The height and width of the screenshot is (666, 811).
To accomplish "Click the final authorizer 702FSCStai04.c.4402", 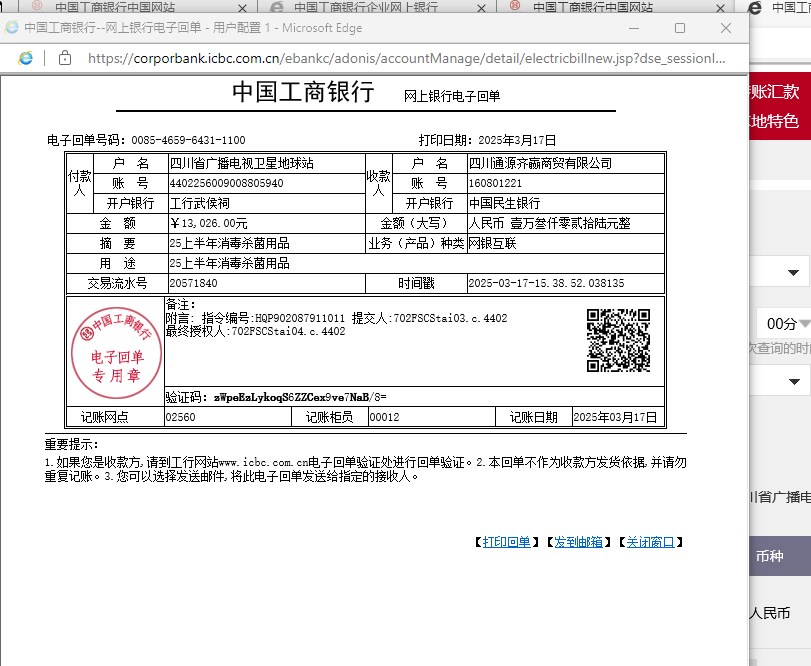I will click(288, 331).
